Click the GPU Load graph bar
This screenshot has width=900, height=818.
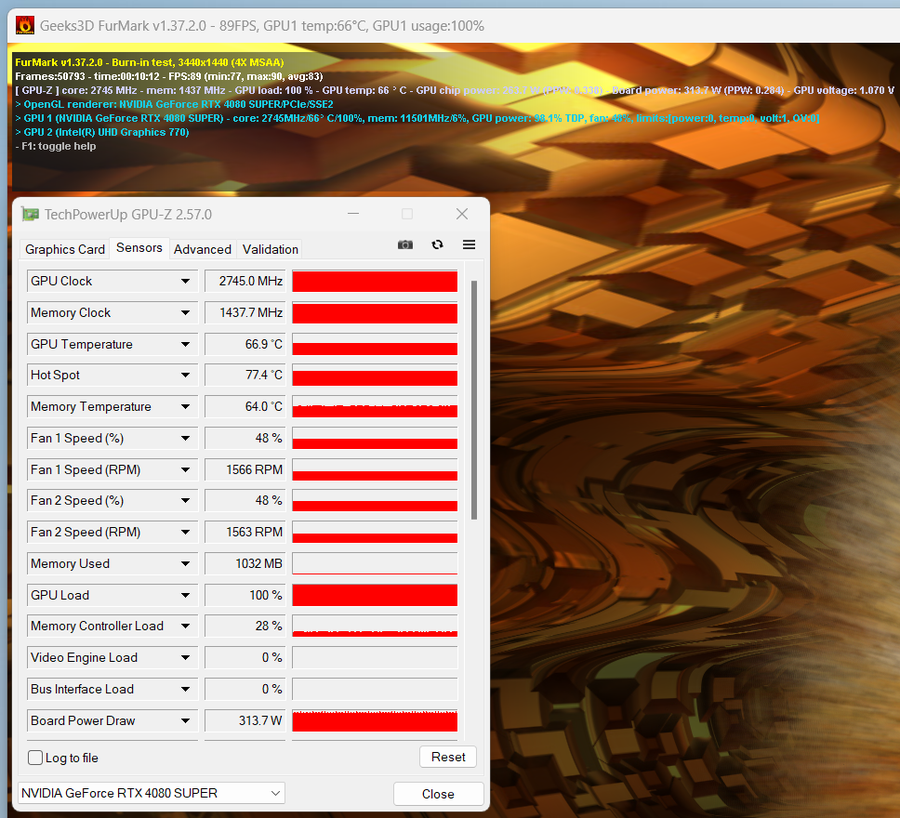point(375,595)
